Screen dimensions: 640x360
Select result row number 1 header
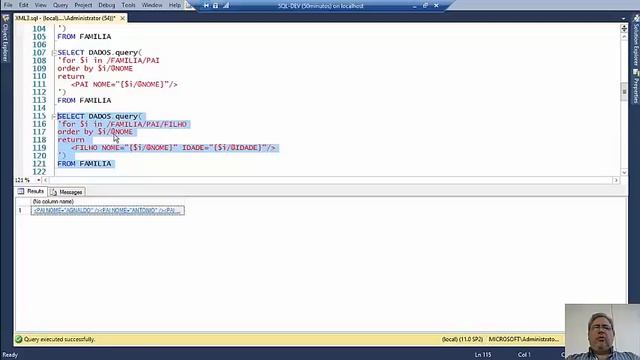click(x=20, y=211)
